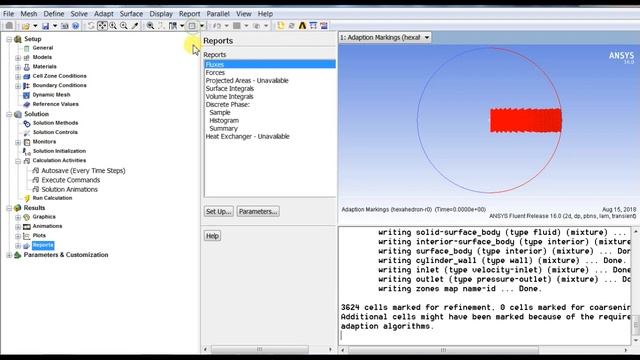Select Histogram under Discrete Phase
Screen dimensions: 640x360
pyautogui.click(x=224, y=120)
